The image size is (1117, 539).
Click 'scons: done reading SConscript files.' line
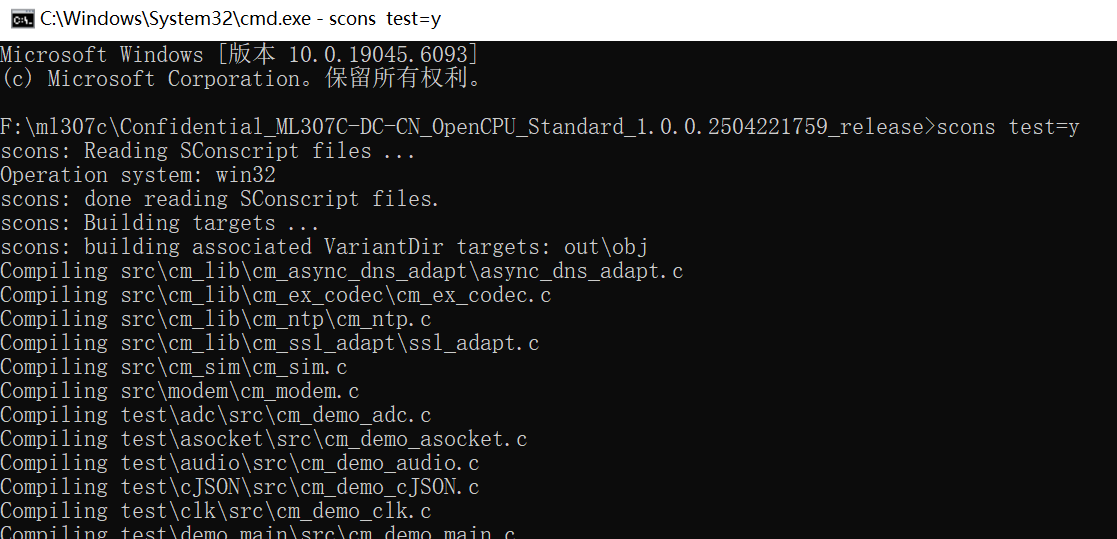[x=219, y=199]
